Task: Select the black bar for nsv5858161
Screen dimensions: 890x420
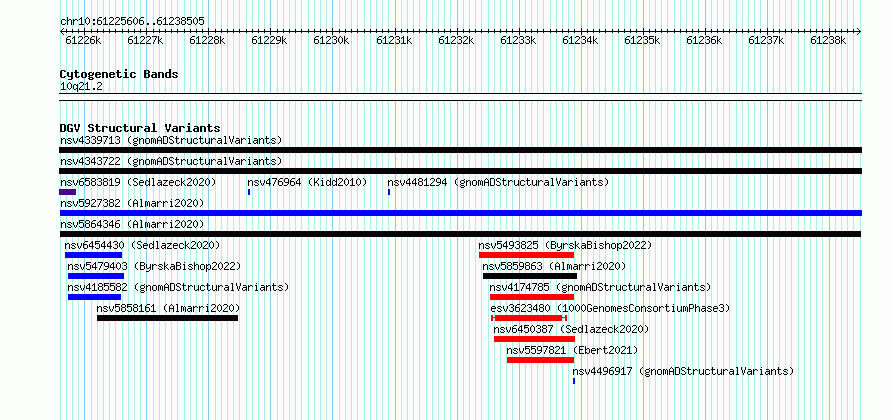Action: (167, 318)
